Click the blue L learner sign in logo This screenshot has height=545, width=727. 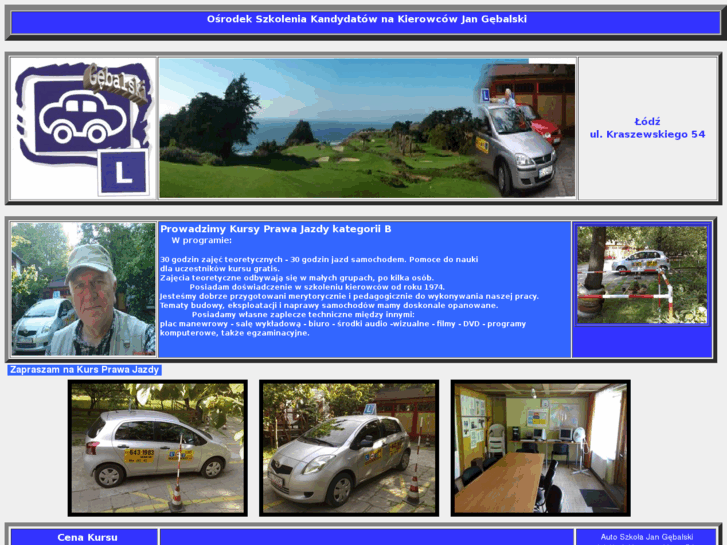point(123,172)
